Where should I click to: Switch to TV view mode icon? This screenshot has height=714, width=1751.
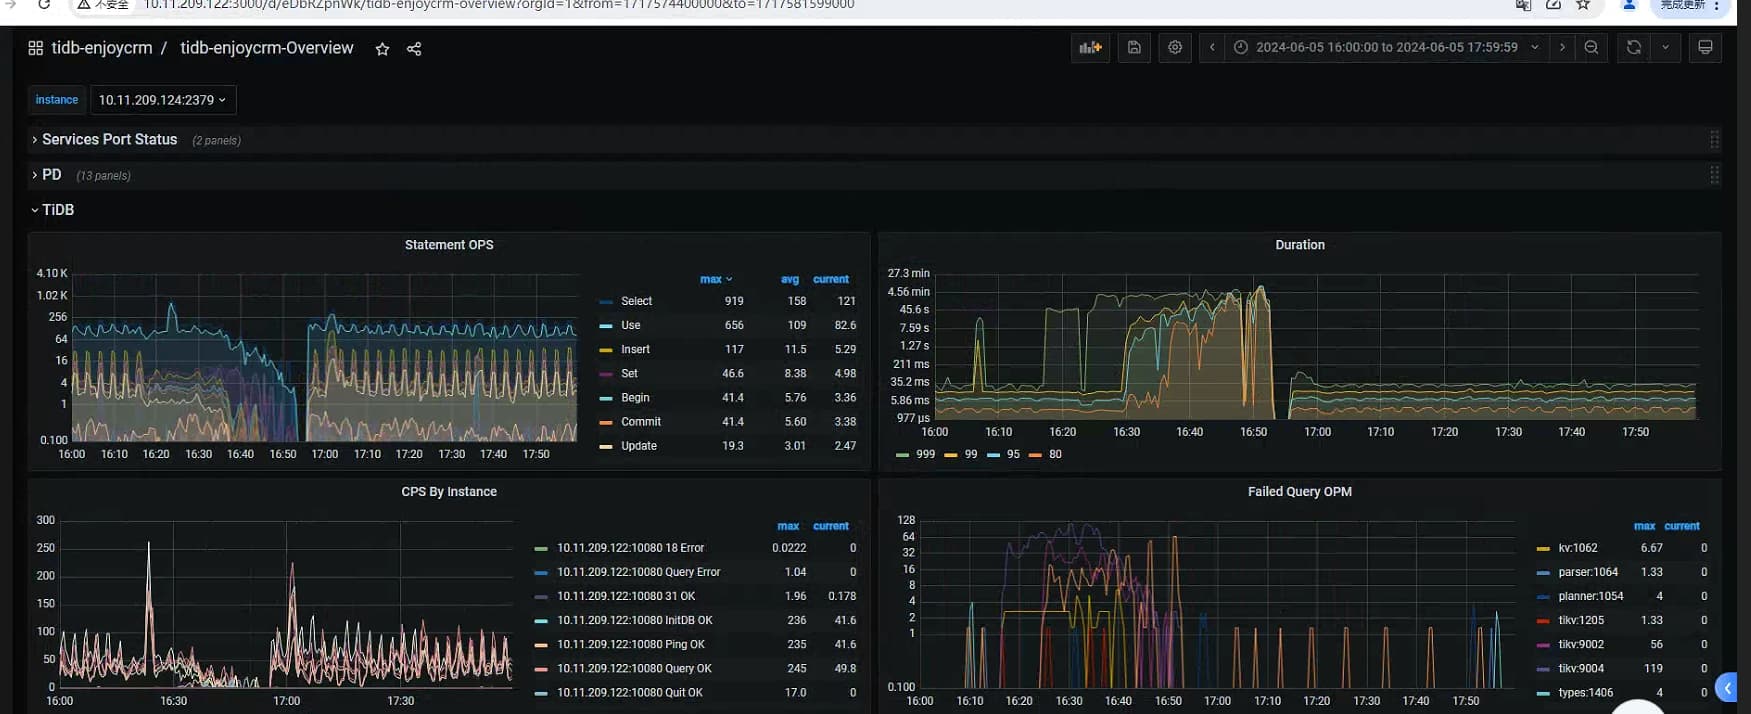click(1705, 47)
